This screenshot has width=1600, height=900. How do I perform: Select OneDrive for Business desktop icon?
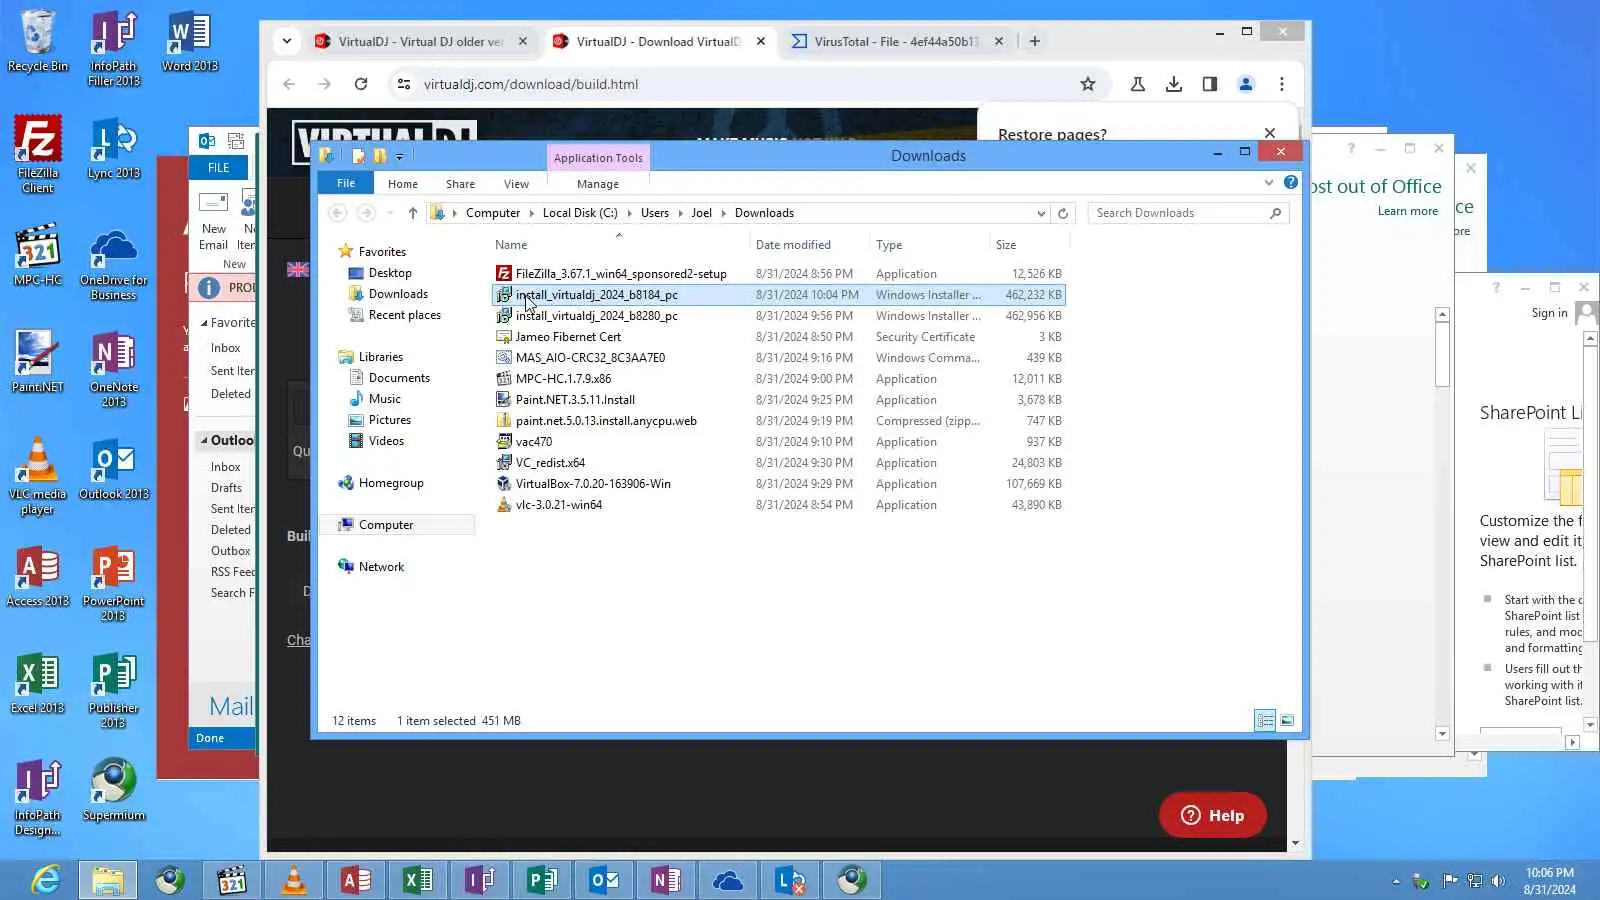click(114, 264)
